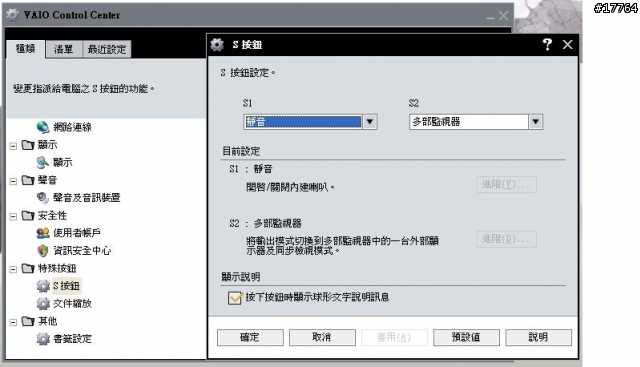Click the 取消 button
Viewport: 640px width, 367px height.
[x=322, y=338]
